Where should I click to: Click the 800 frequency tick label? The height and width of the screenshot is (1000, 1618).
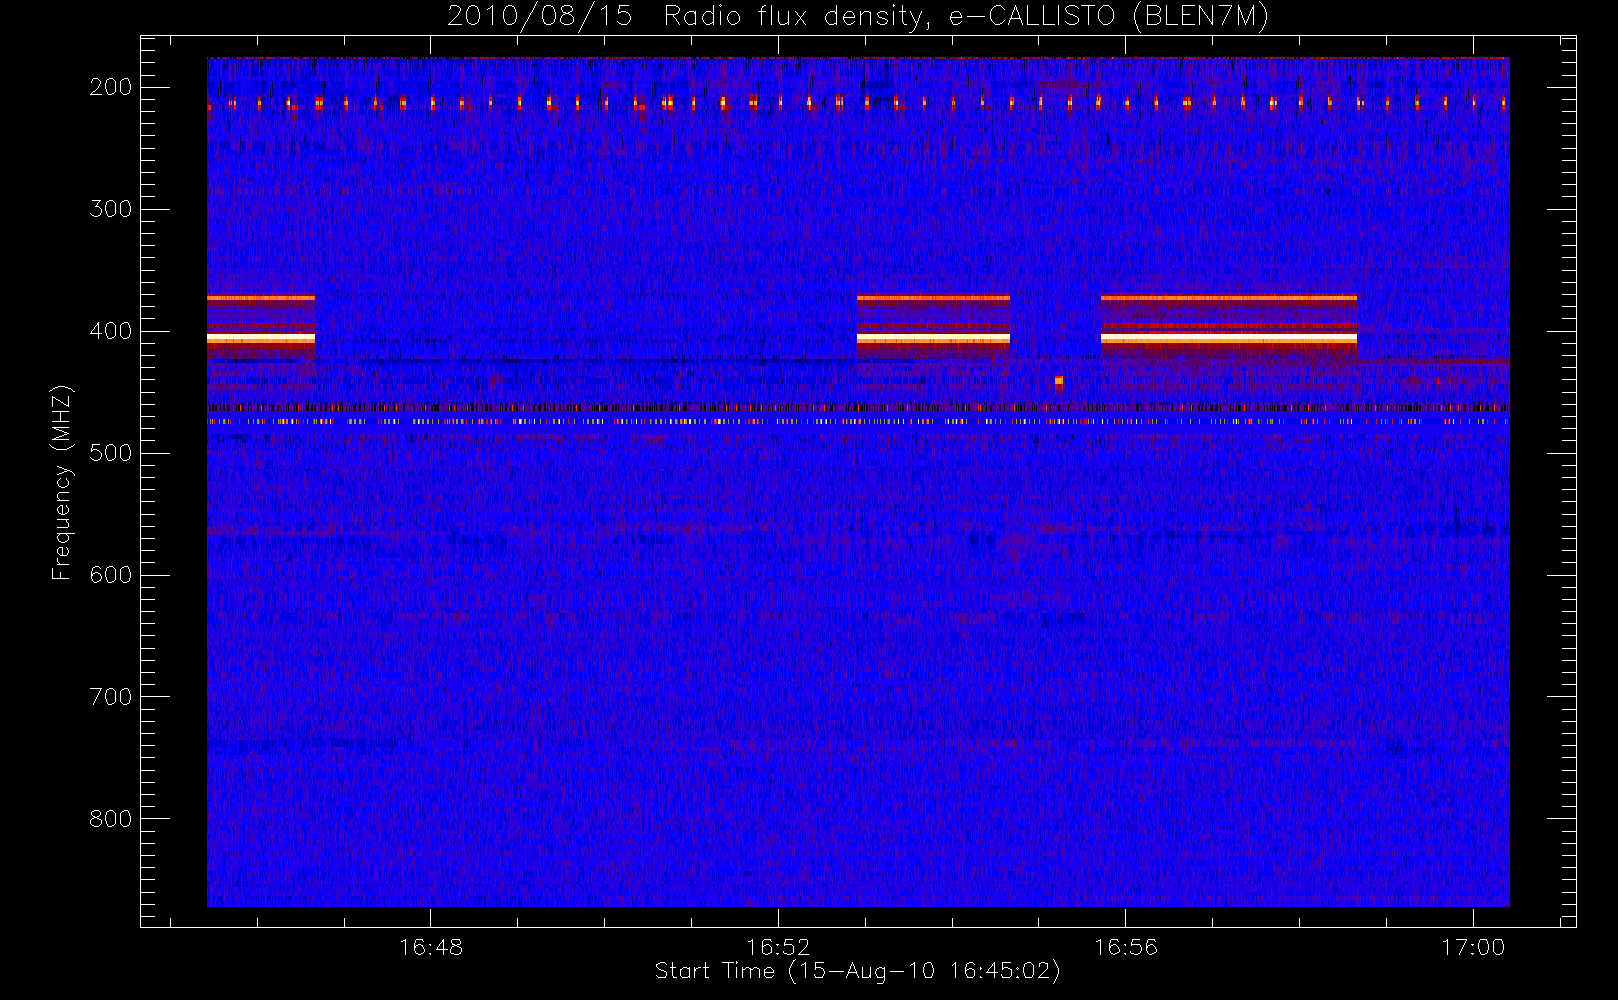[111, 819]
